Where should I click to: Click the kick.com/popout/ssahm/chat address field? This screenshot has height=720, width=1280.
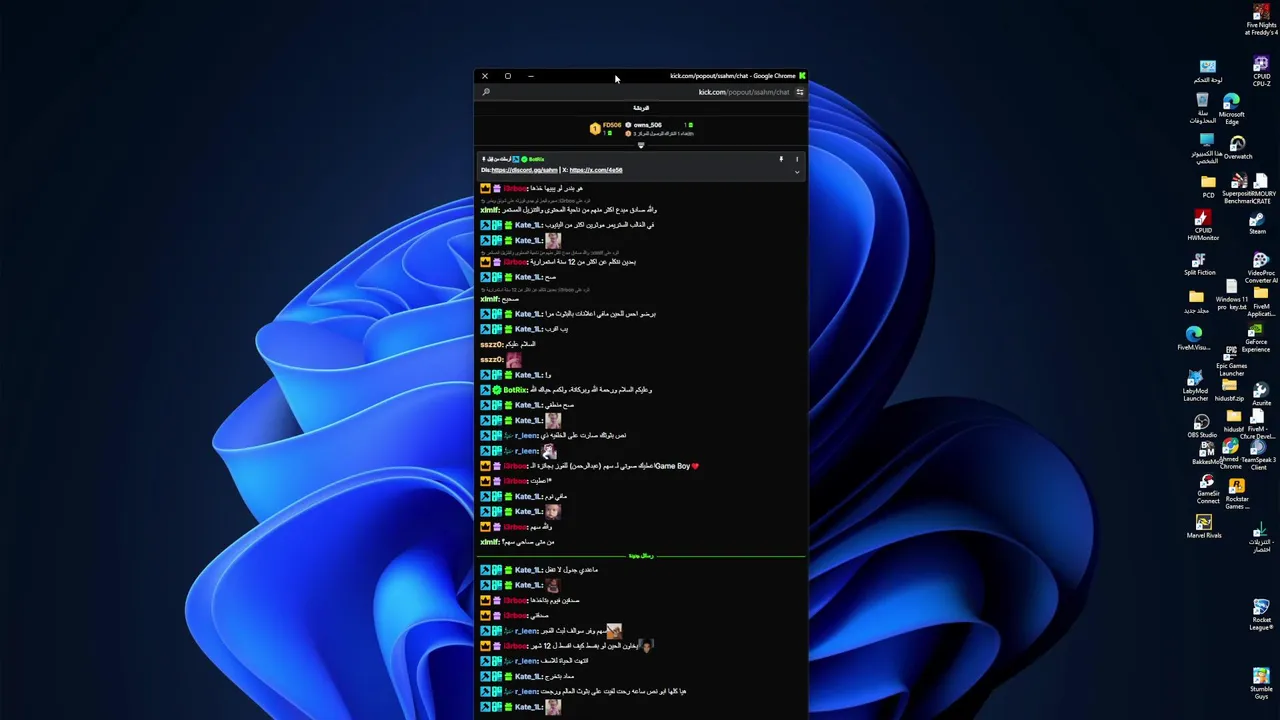(744, 92)
